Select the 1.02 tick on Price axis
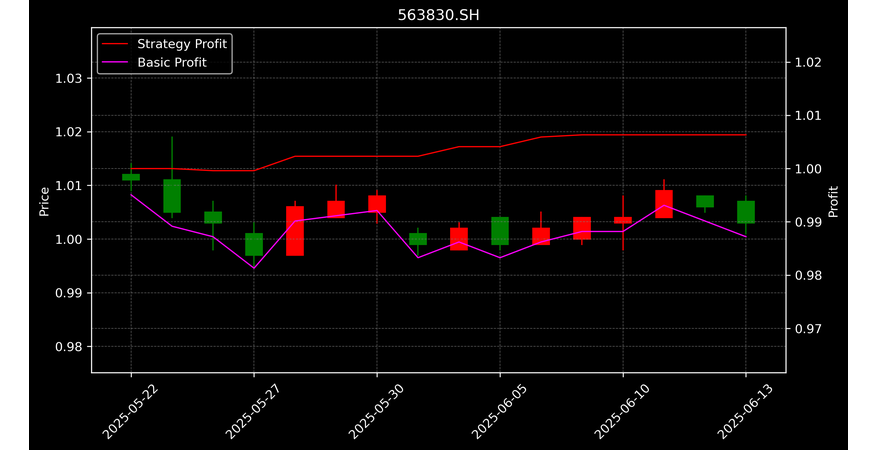The image size is (878, 450). pos(69,132)
